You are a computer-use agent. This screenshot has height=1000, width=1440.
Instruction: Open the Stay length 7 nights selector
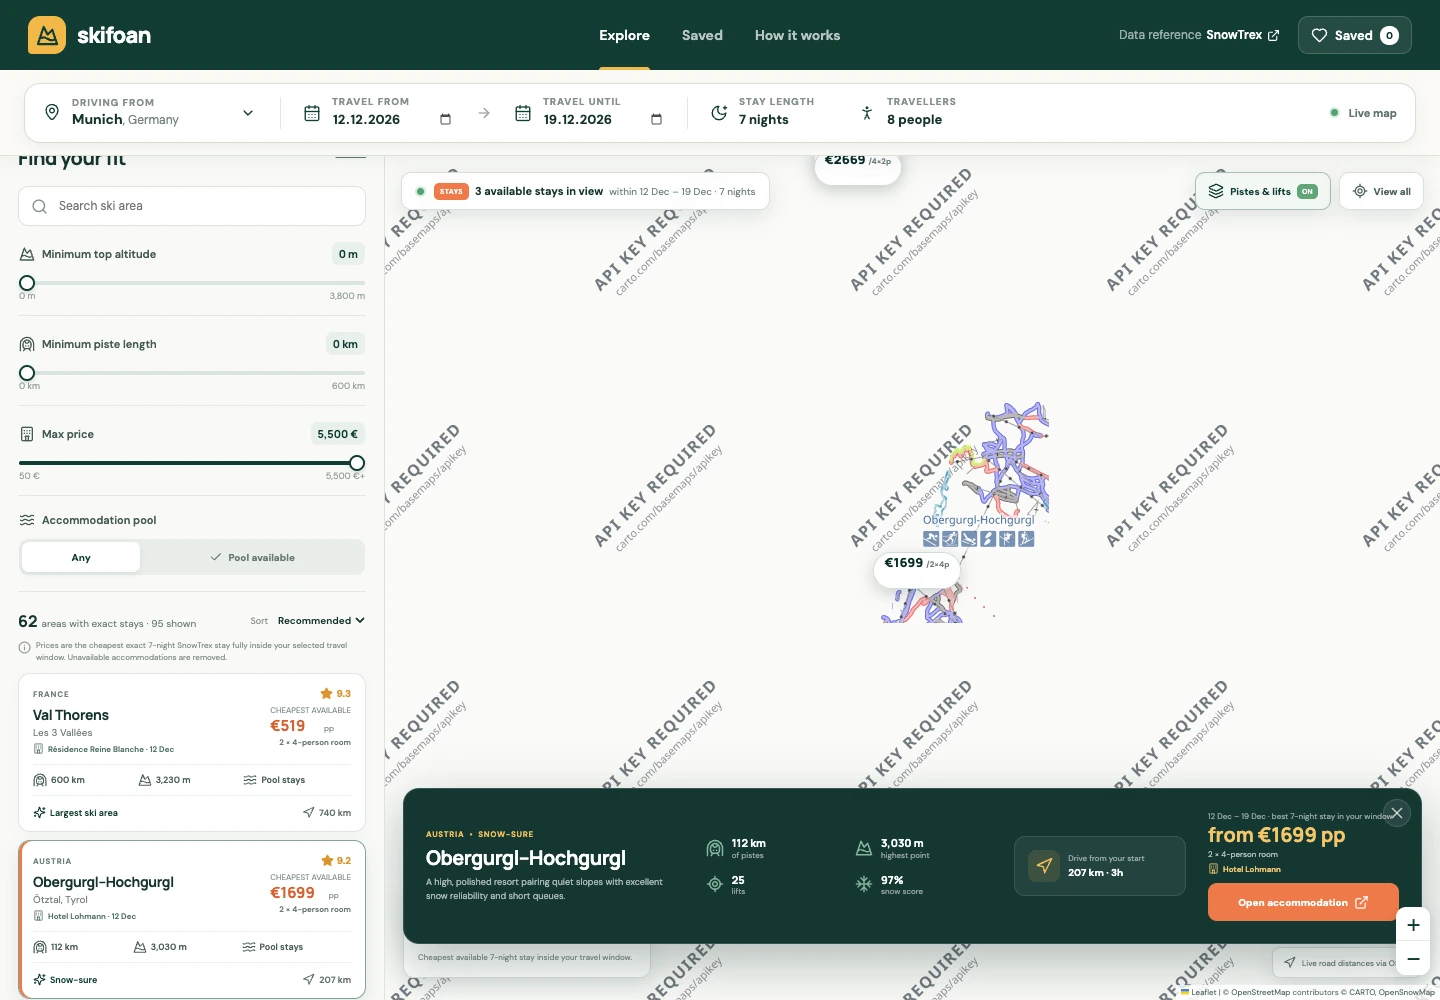click(762, 112)
